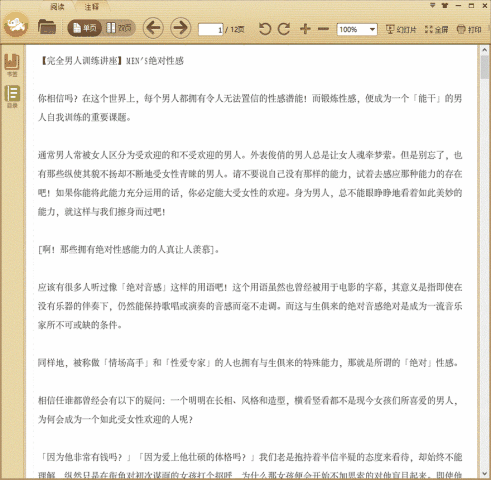Open a file with the folder icon
Screen dimensions: 491x480
[x=47, y=28]
